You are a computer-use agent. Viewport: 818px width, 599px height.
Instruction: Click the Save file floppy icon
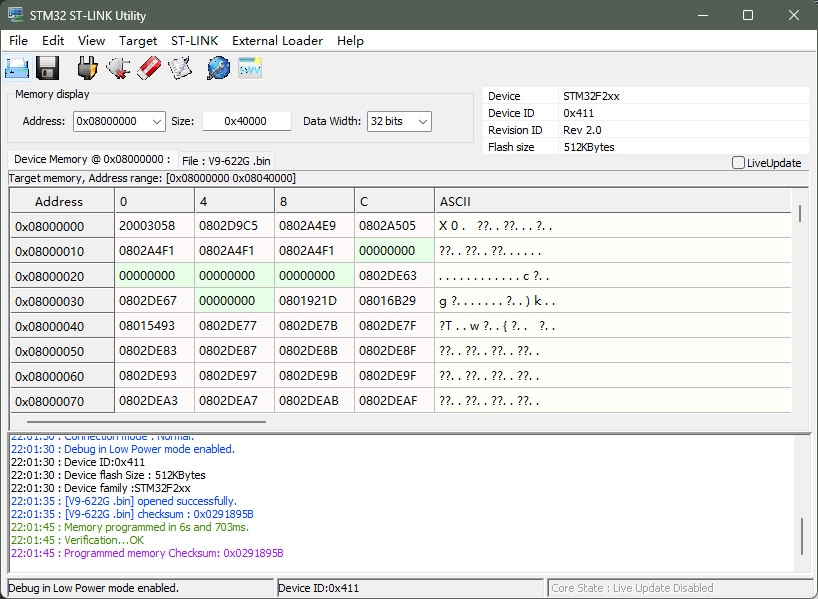pyautogui.click(x=47, y=68)
